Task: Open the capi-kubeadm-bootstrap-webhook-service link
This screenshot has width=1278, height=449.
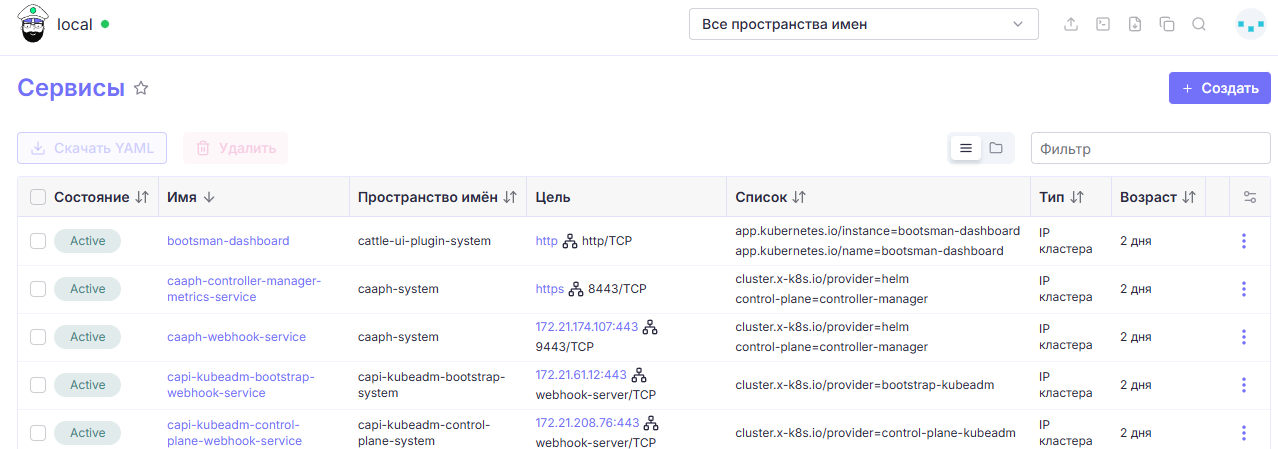Action: [241, 385]
